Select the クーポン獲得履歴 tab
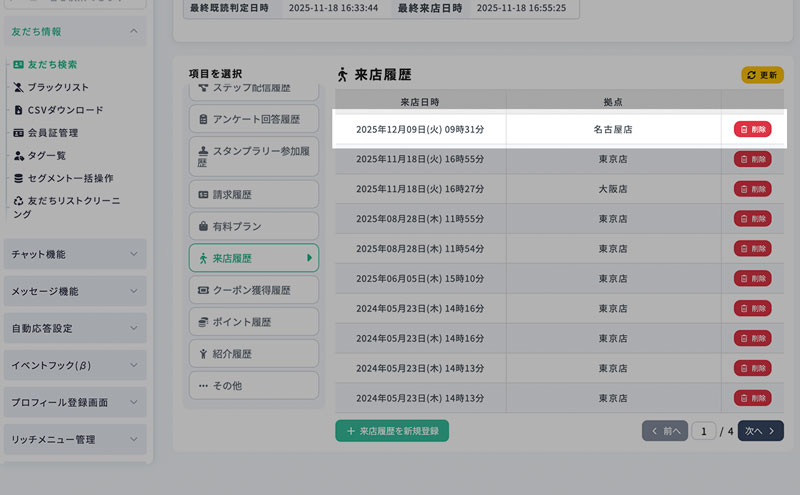 click(x=253, y=290)
